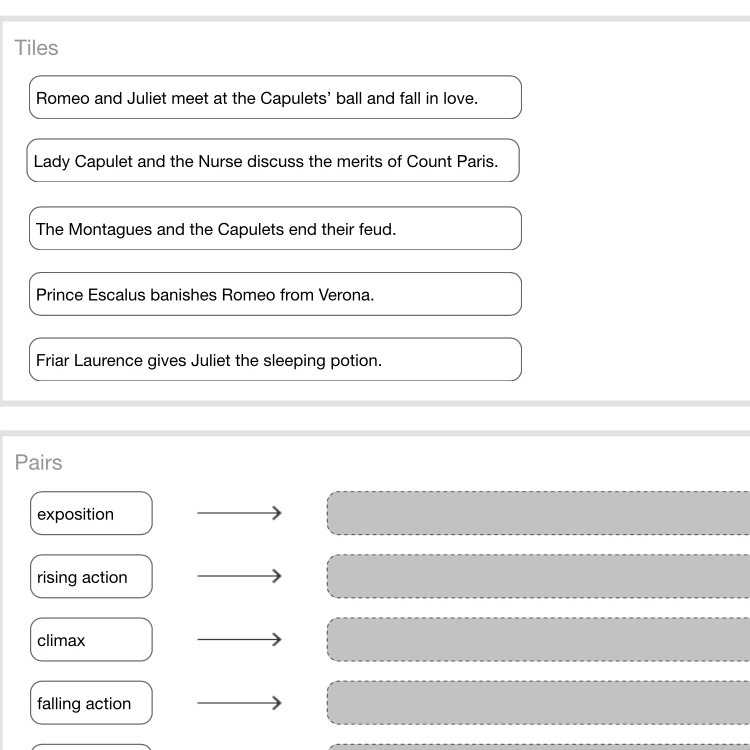The image size is (750, 750).
Task: Pick the Montagues and Capulets feud tile
Action: click(275, 229)
